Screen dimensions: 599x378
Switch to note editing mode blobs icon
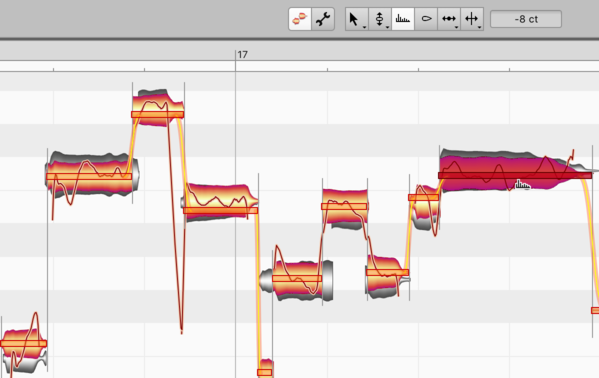300,19
